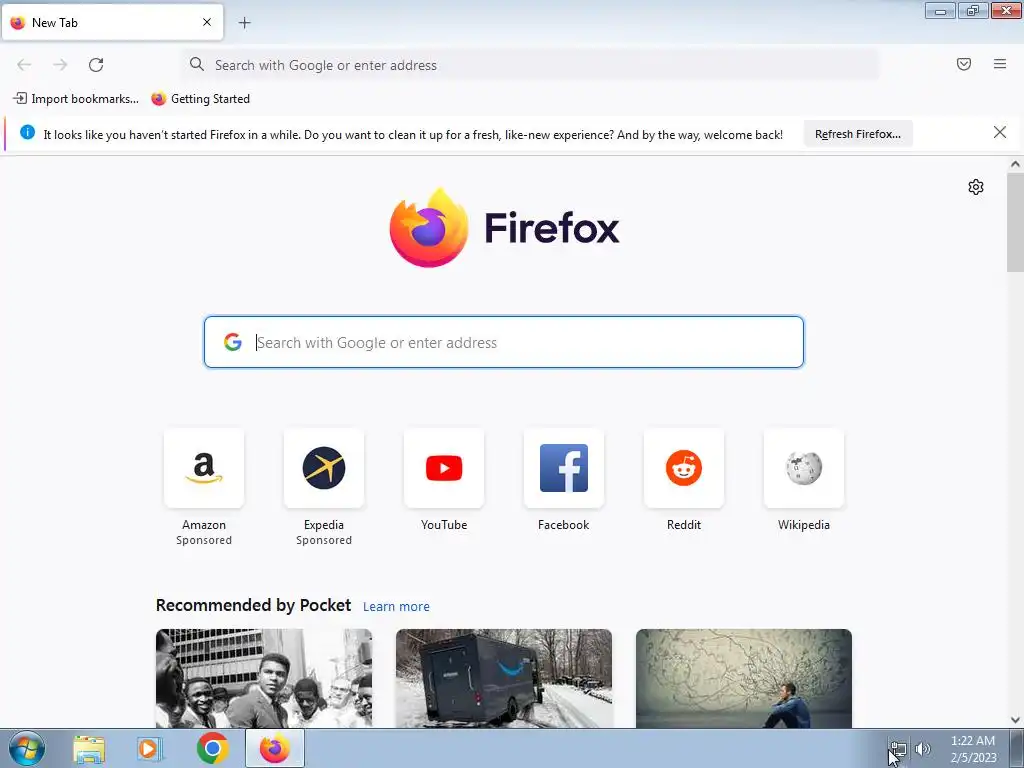Click the Google G icon in search box

point(232,342)
